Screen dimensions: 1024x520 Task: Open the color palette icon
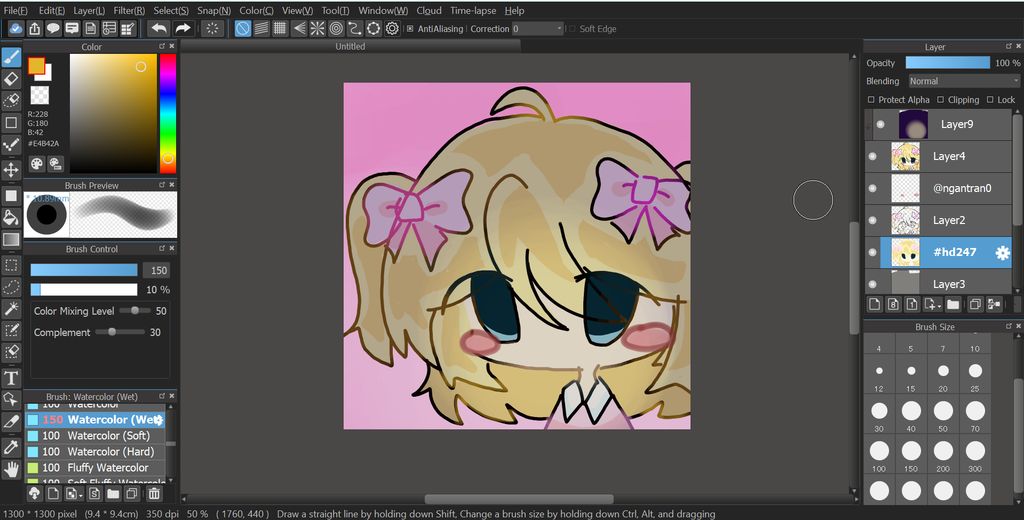coord(37,163)
